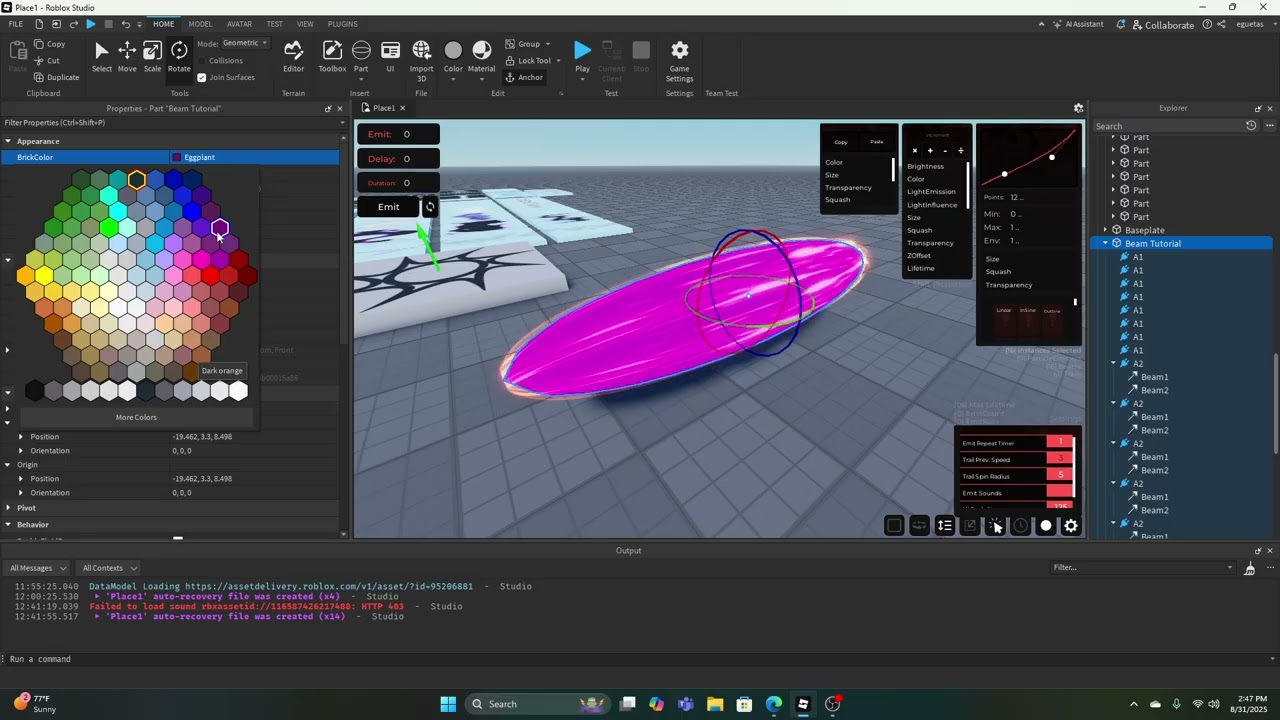1280x720 pixels.
Task: Click the refresh icon beside Emit
Action: 430,207
